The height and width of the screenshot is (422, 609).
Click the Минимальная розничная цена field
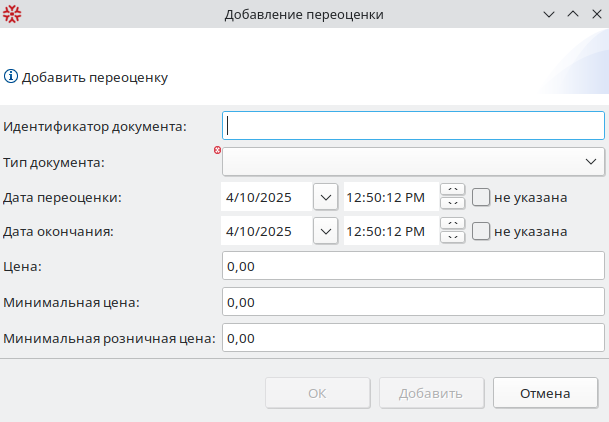coord(413,338)
